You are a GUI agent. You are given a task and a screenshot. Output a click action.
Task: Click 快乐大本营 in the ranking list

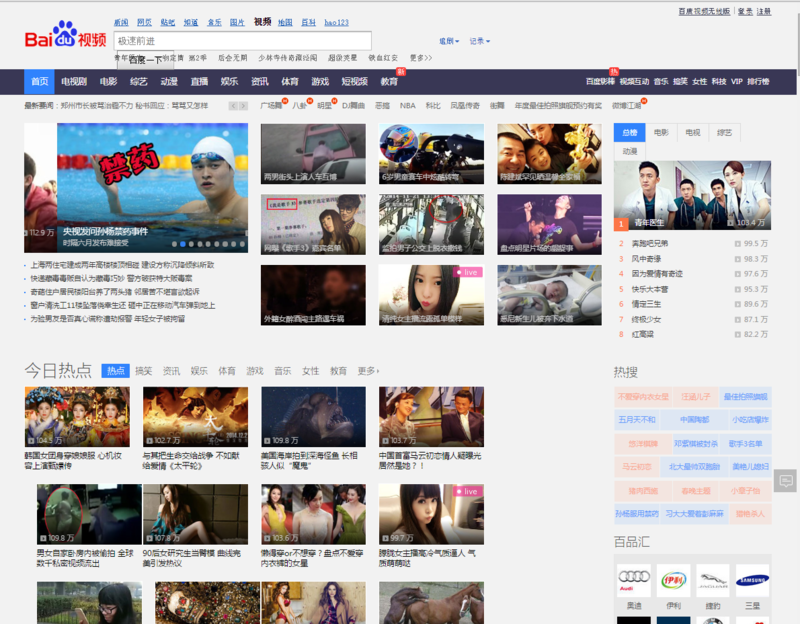pyautogui.click(x=649, y=289)
